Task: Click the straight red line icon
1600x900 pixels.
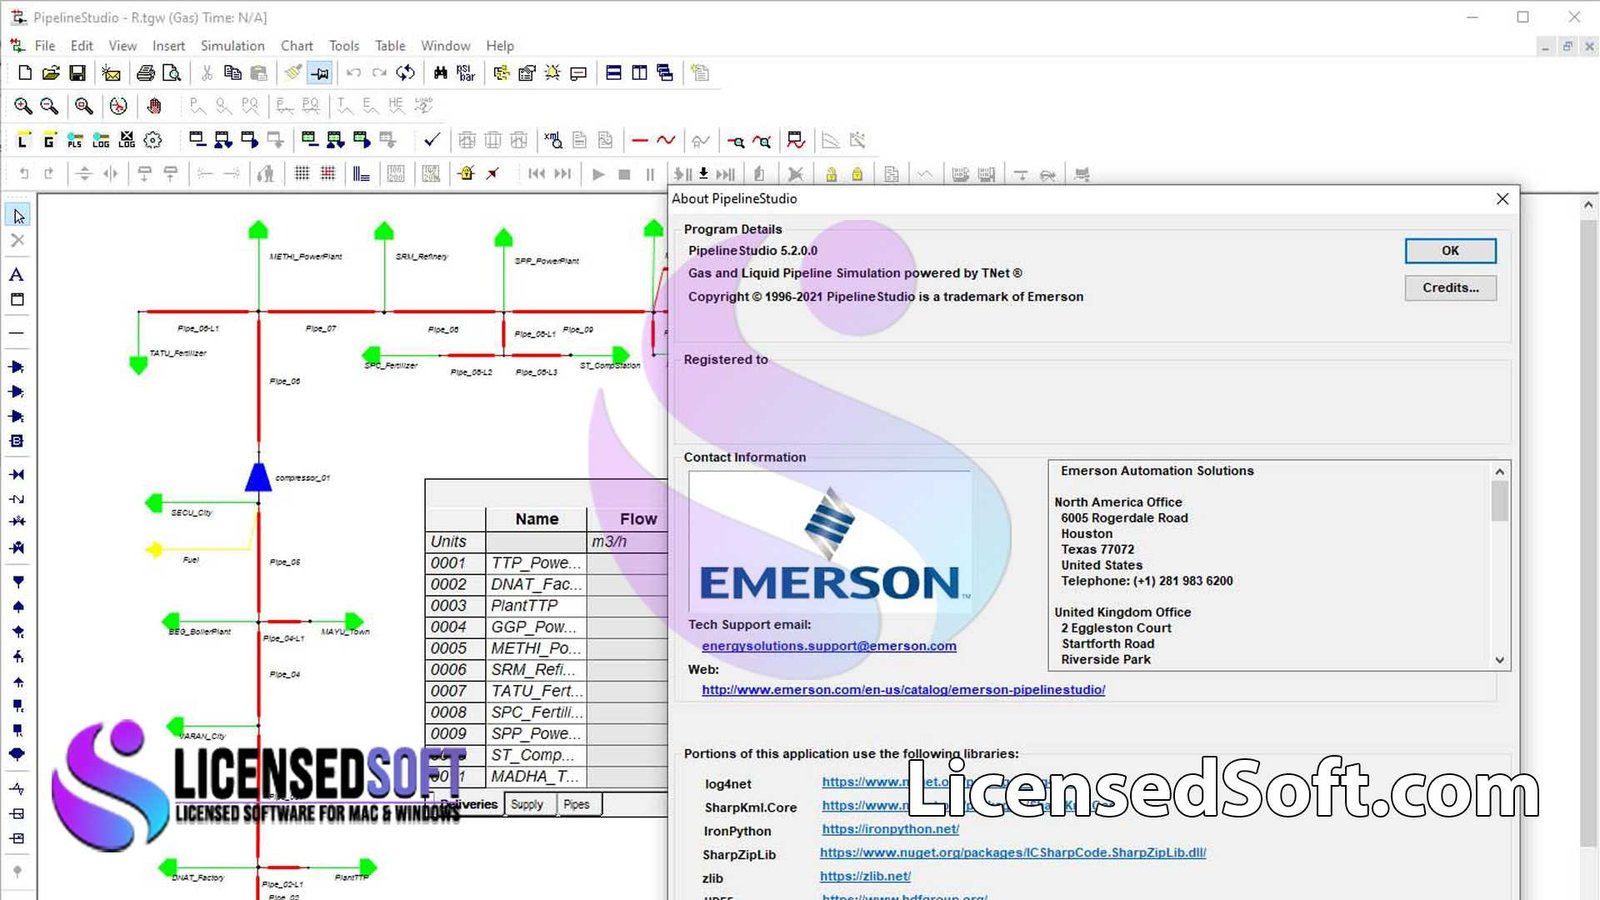Action: coord(640,140)
